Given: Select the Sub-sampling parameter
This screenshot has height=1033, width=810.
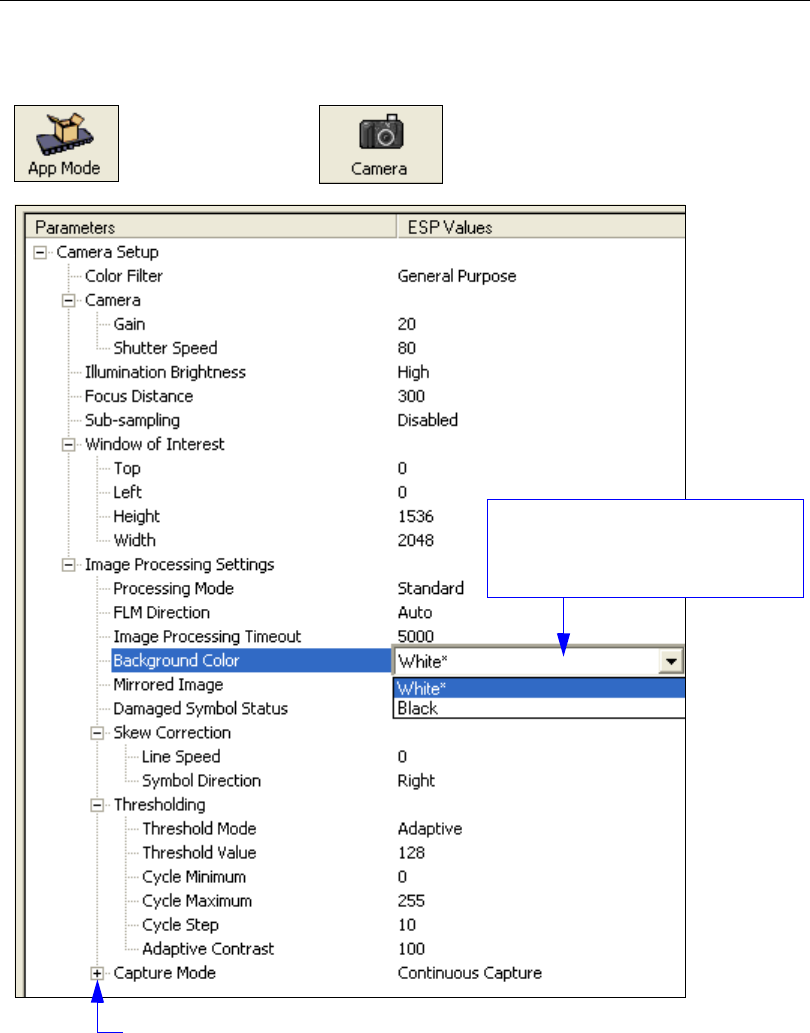Looking at the screenshot, I should tap(132, 420).
